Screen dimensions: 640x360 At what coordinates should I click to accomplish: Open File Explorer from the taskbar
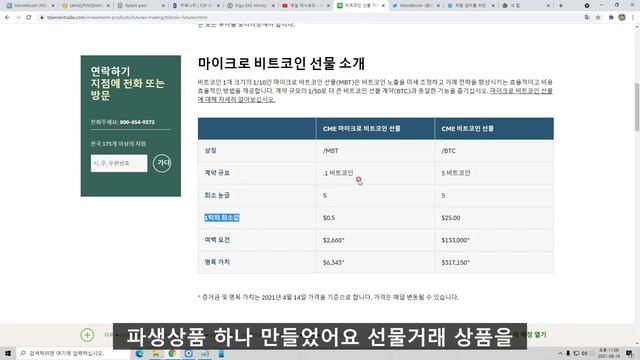pyautogui.click(x=156, y=353)
